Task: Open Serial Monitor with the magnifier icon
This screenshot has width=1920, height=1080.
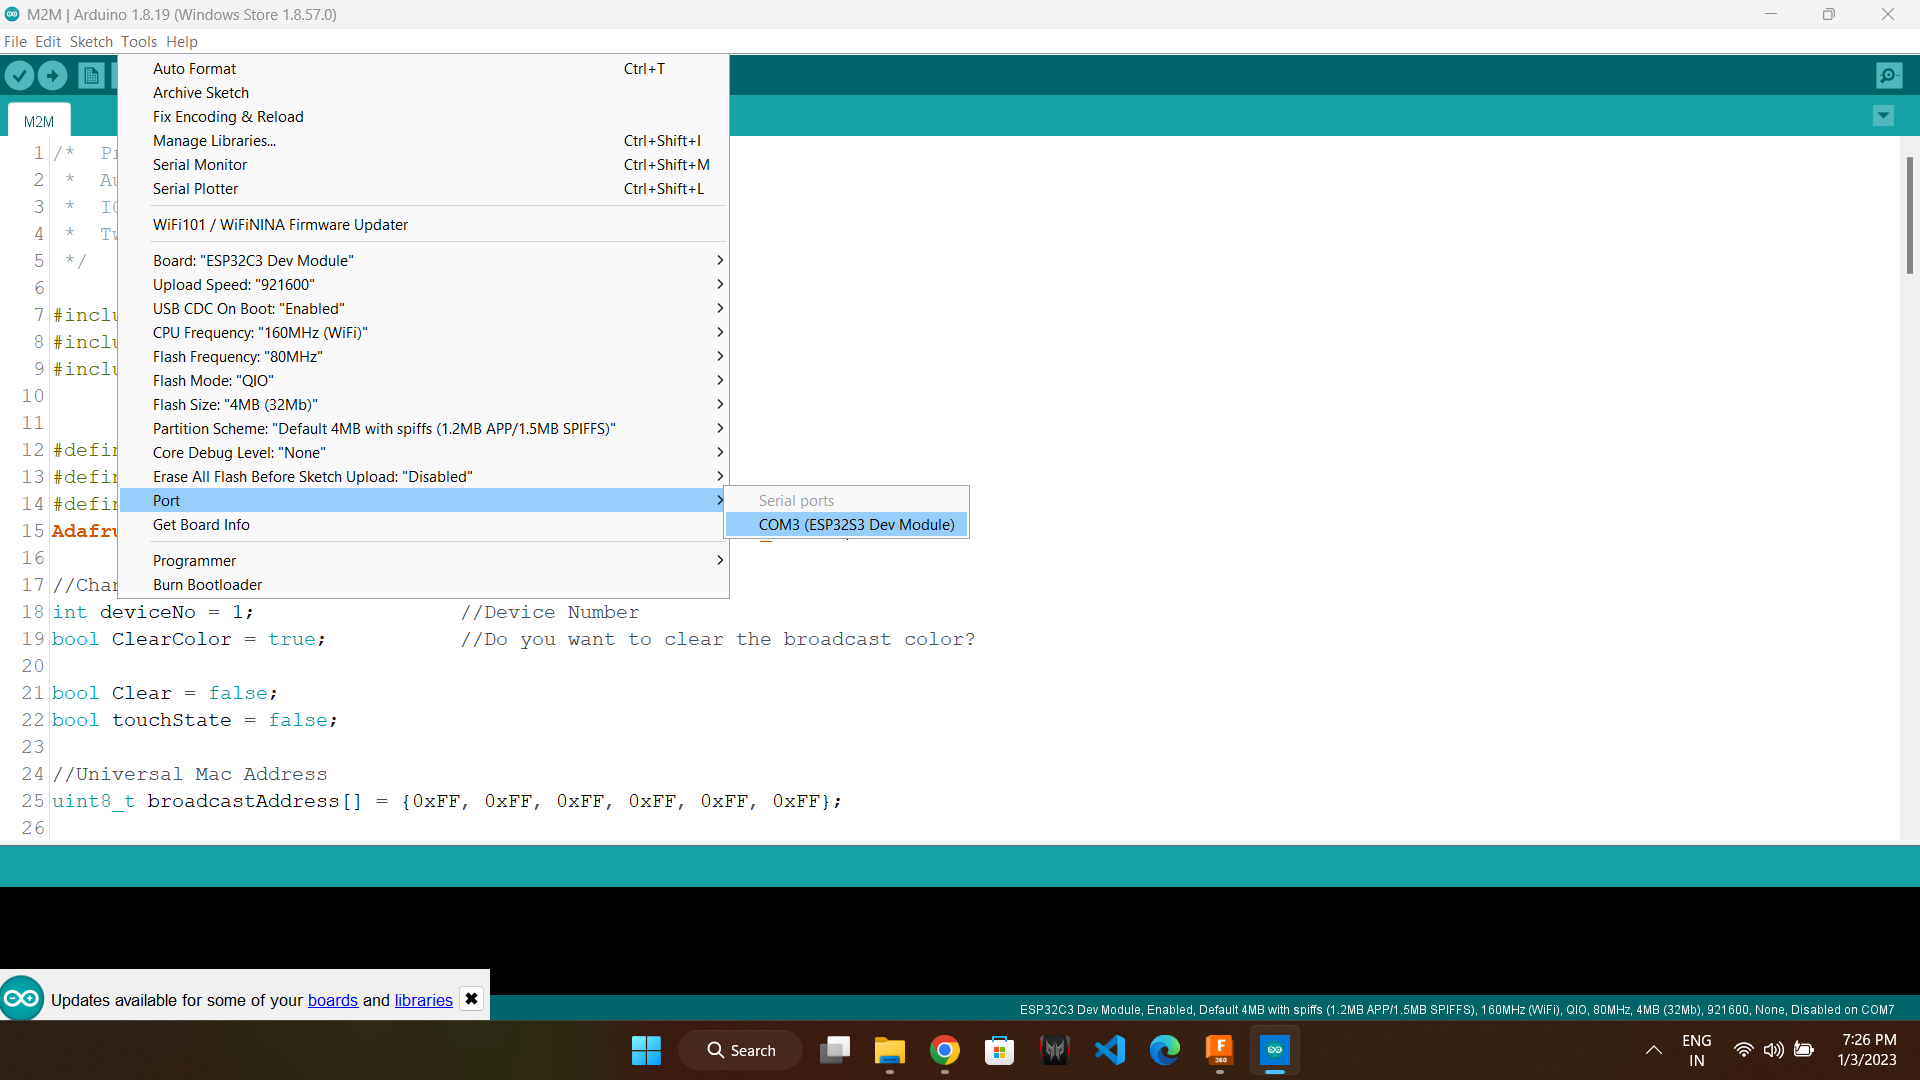Action: coord(1889,75)
